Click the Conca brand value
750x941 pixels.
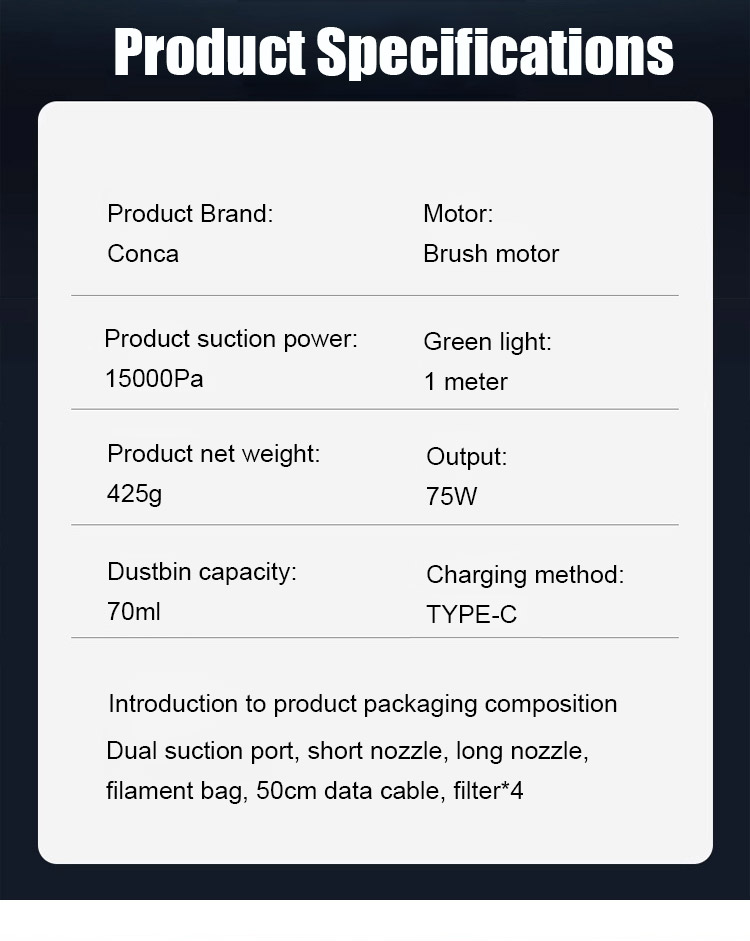click(x=143, y=254)
